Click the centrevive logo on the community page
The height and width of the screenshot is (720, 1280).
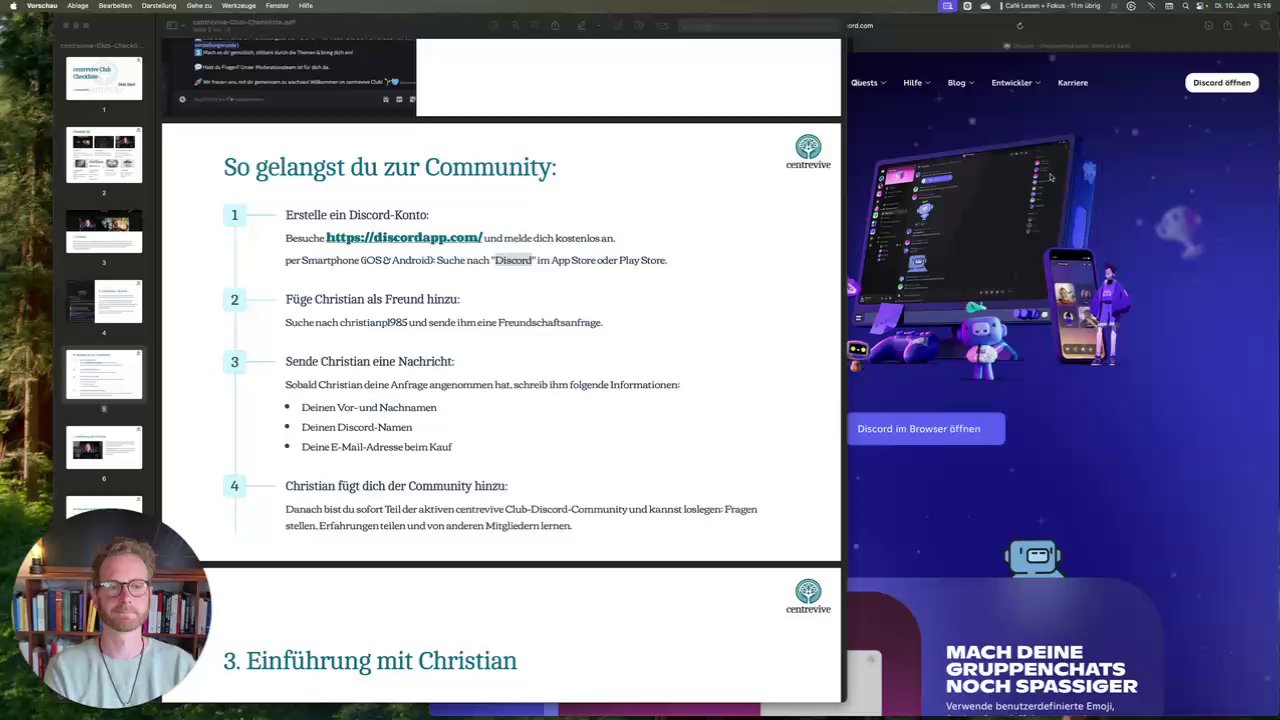[x=808, y=152]
